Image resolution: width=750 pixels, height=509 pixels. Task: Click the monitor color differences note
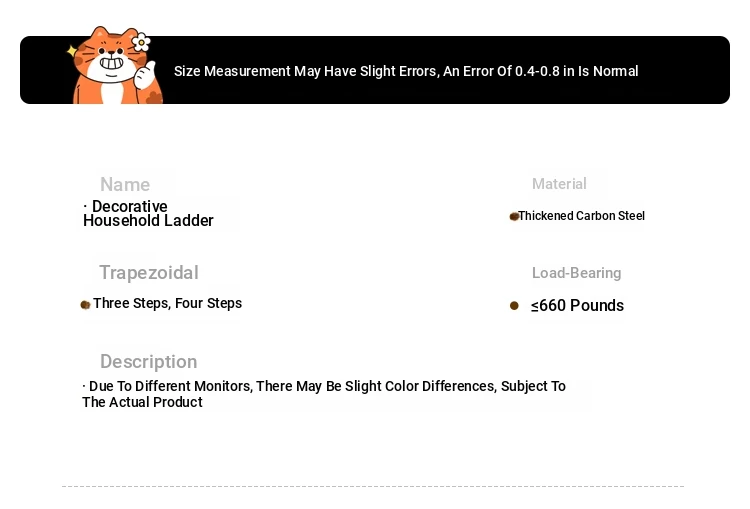click(324, 394)
